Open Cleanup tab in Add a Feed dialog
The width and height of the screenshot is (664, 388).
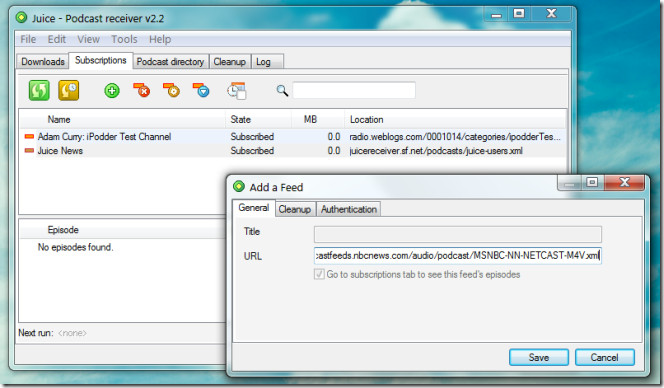pos(295,209)
